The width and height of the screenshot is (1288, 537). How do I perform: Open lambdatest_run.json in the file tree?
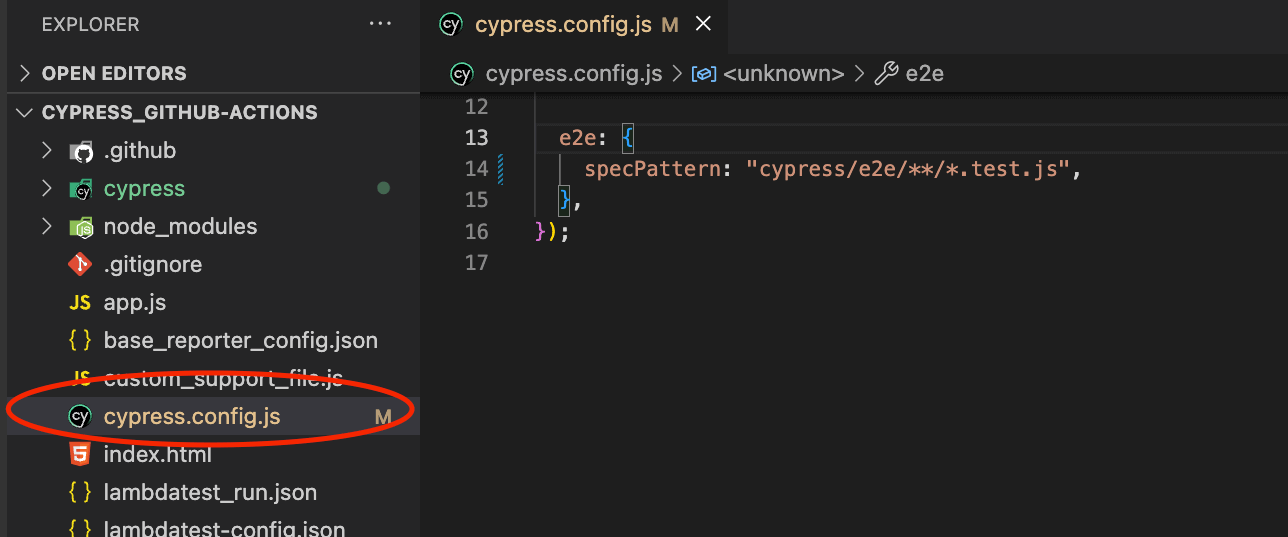click(x=210, y=493)
